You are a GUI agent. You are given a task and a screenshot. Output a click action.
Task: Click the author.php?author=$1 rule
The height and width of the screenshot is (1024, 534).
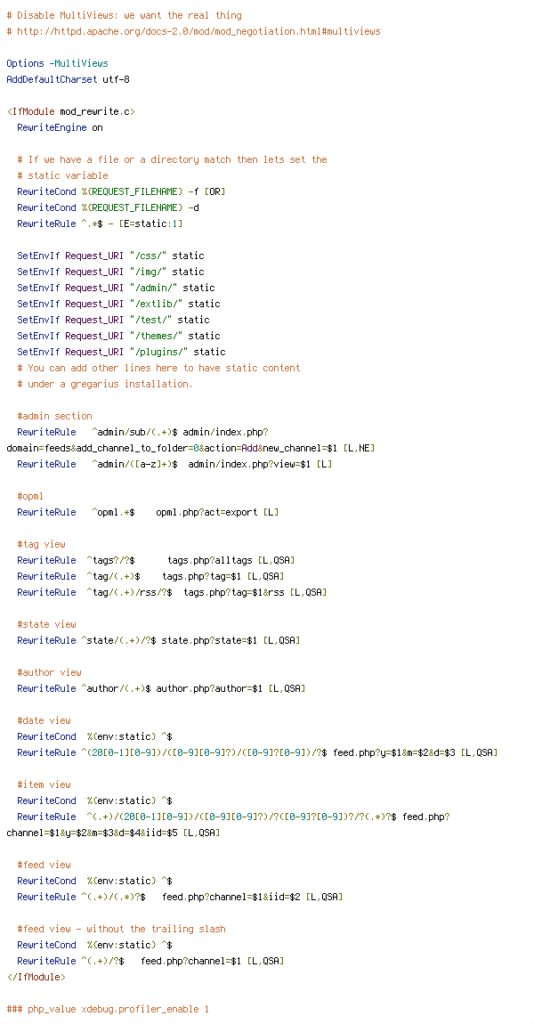click(x=161, y=689)
